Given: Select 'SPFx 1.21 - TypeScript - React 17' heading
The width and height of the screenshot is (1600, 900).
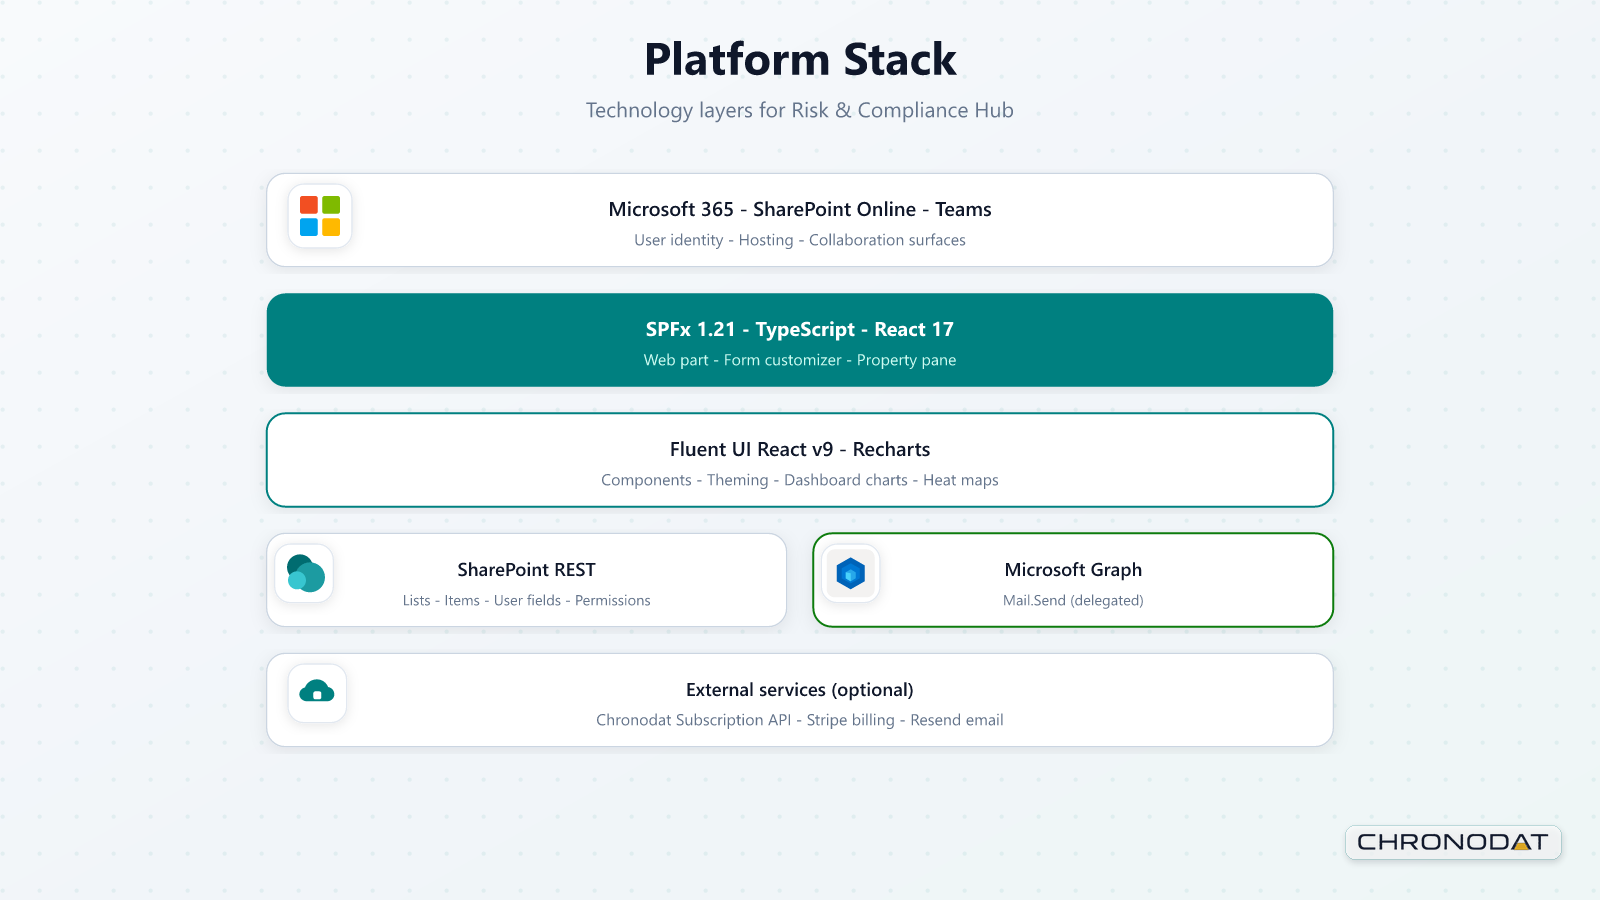Looking at the screenshot, I should point(800,330).
